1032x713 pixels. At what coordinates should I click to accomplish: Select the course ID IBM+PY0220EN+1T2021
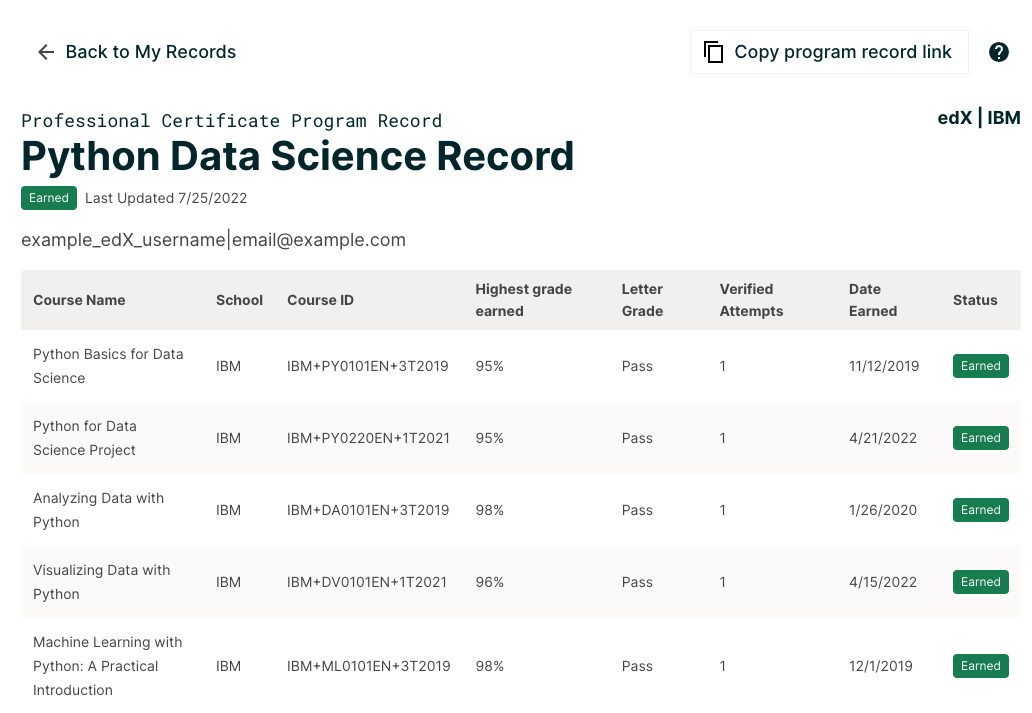click(367, 438)
